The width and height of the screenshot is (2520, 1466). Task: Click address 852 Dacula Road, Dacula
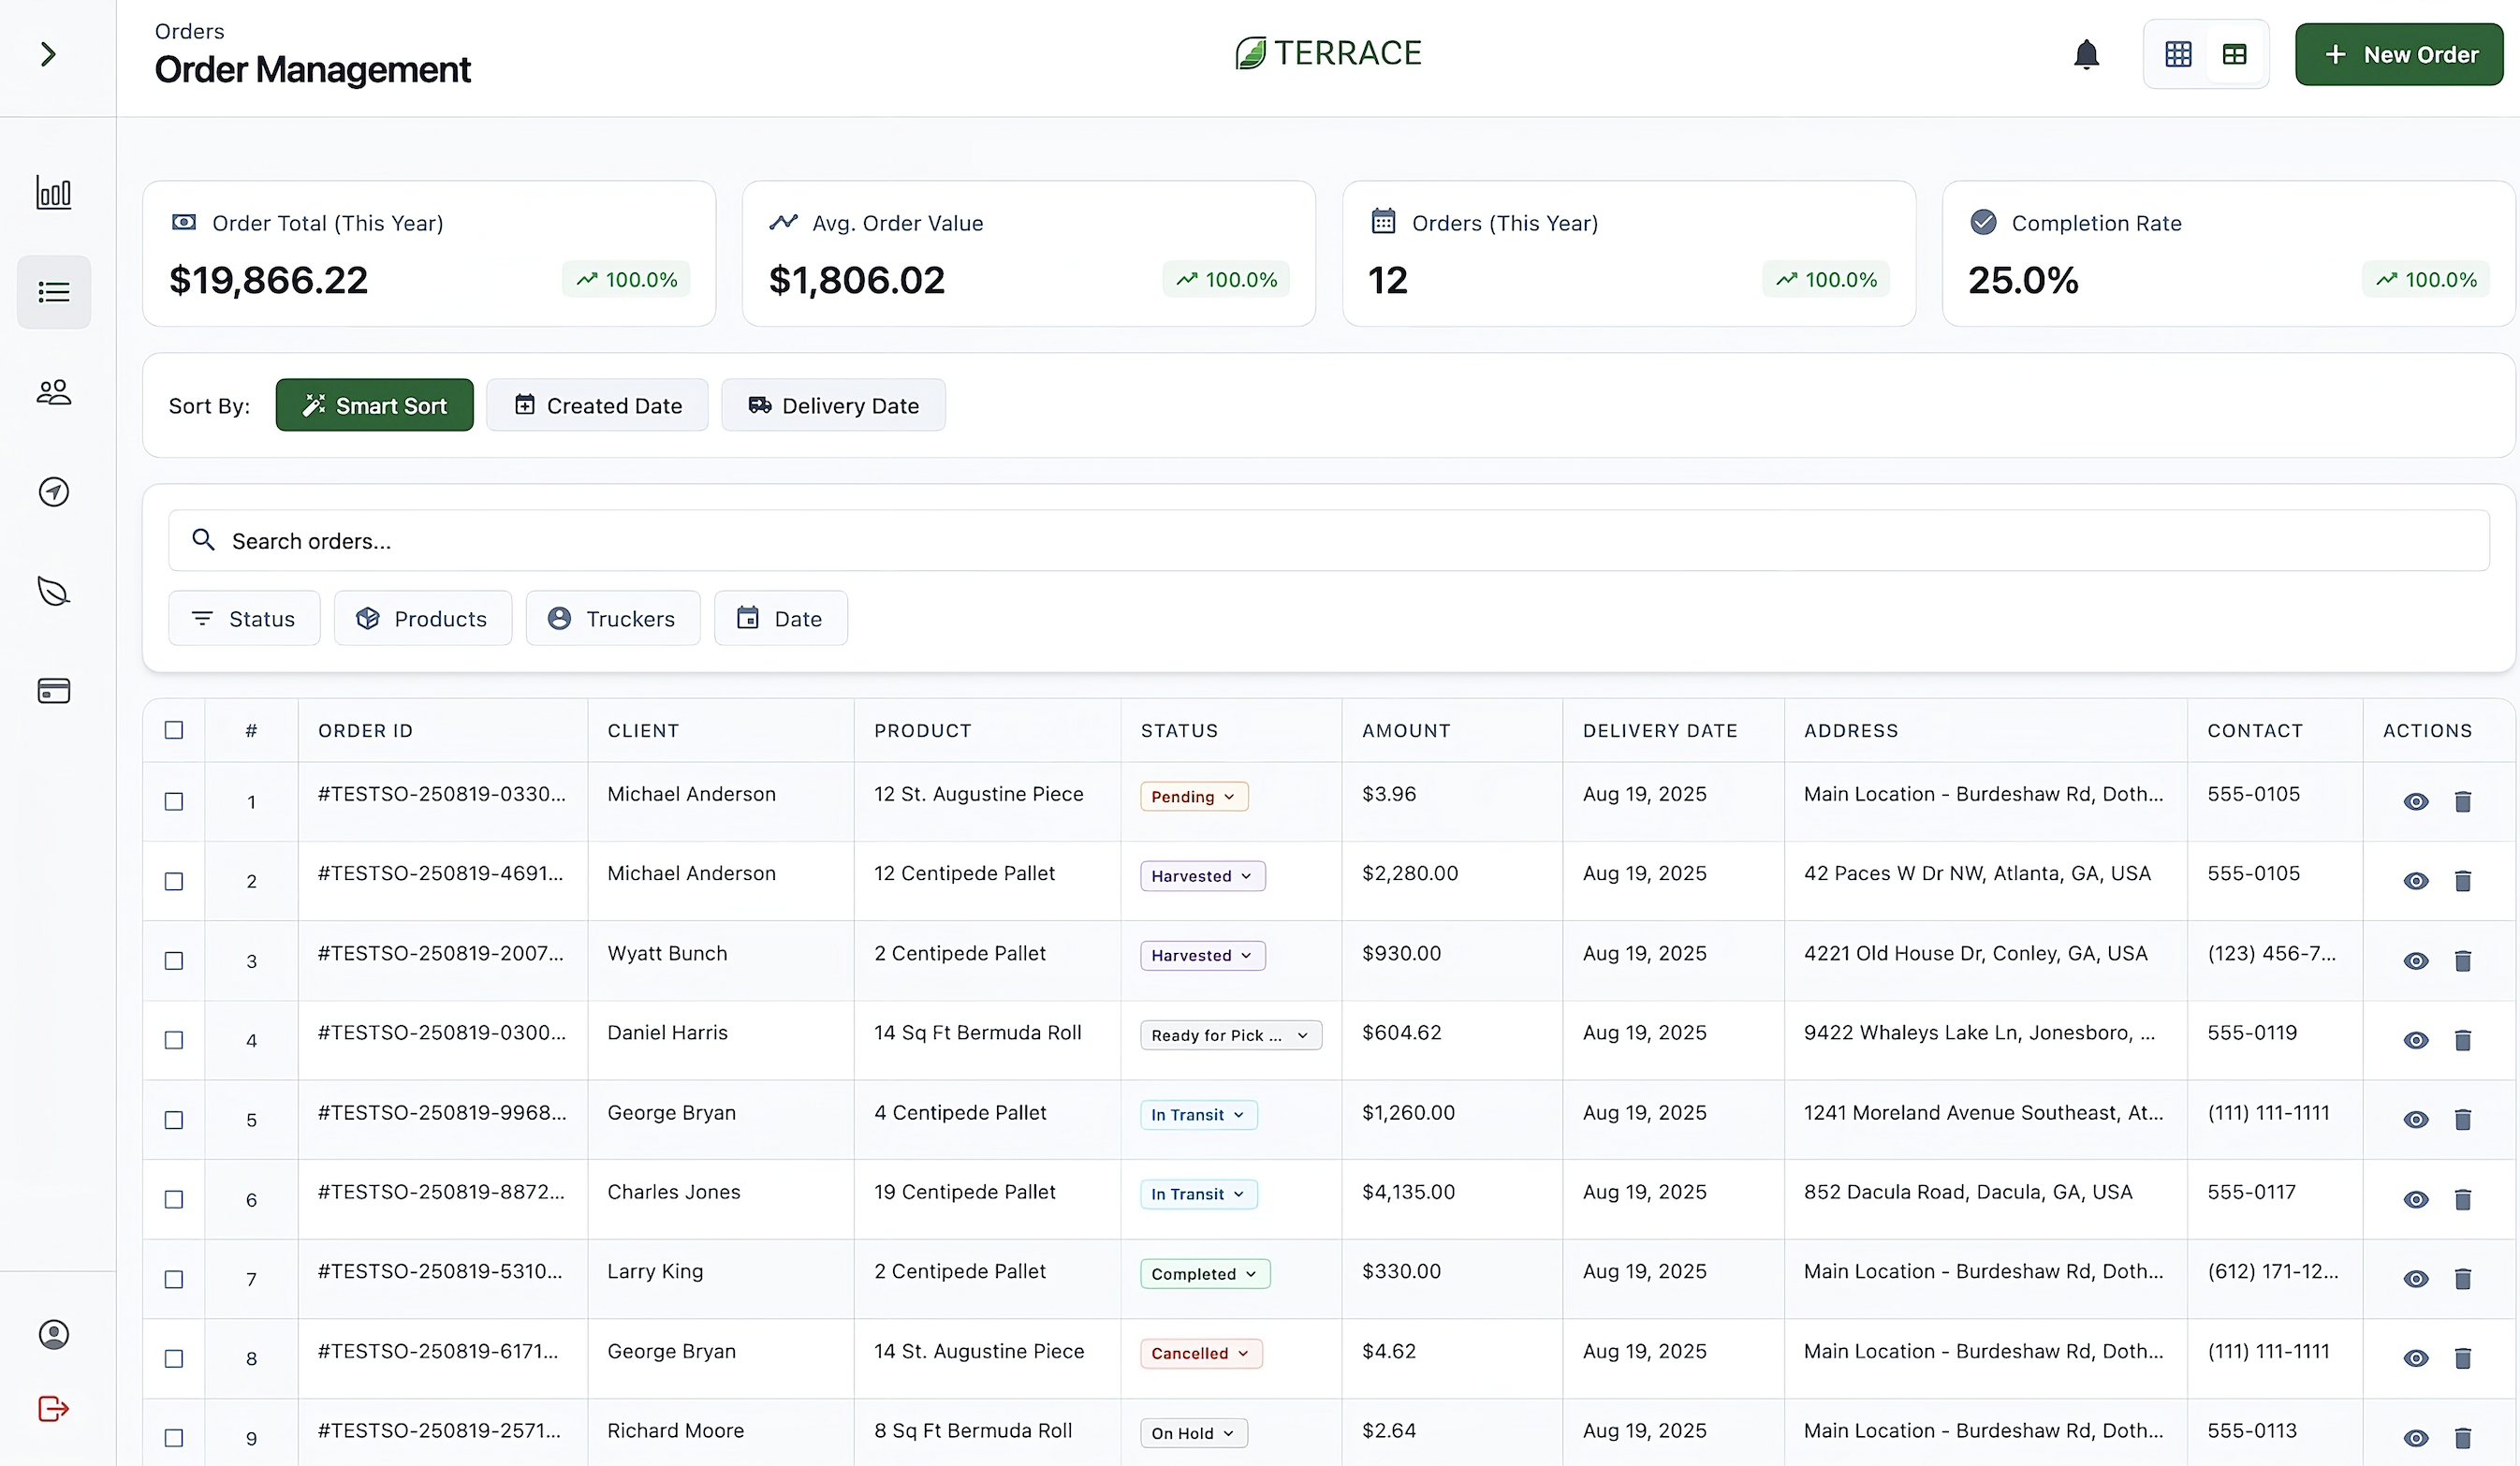click(x=1968, y=1192)
